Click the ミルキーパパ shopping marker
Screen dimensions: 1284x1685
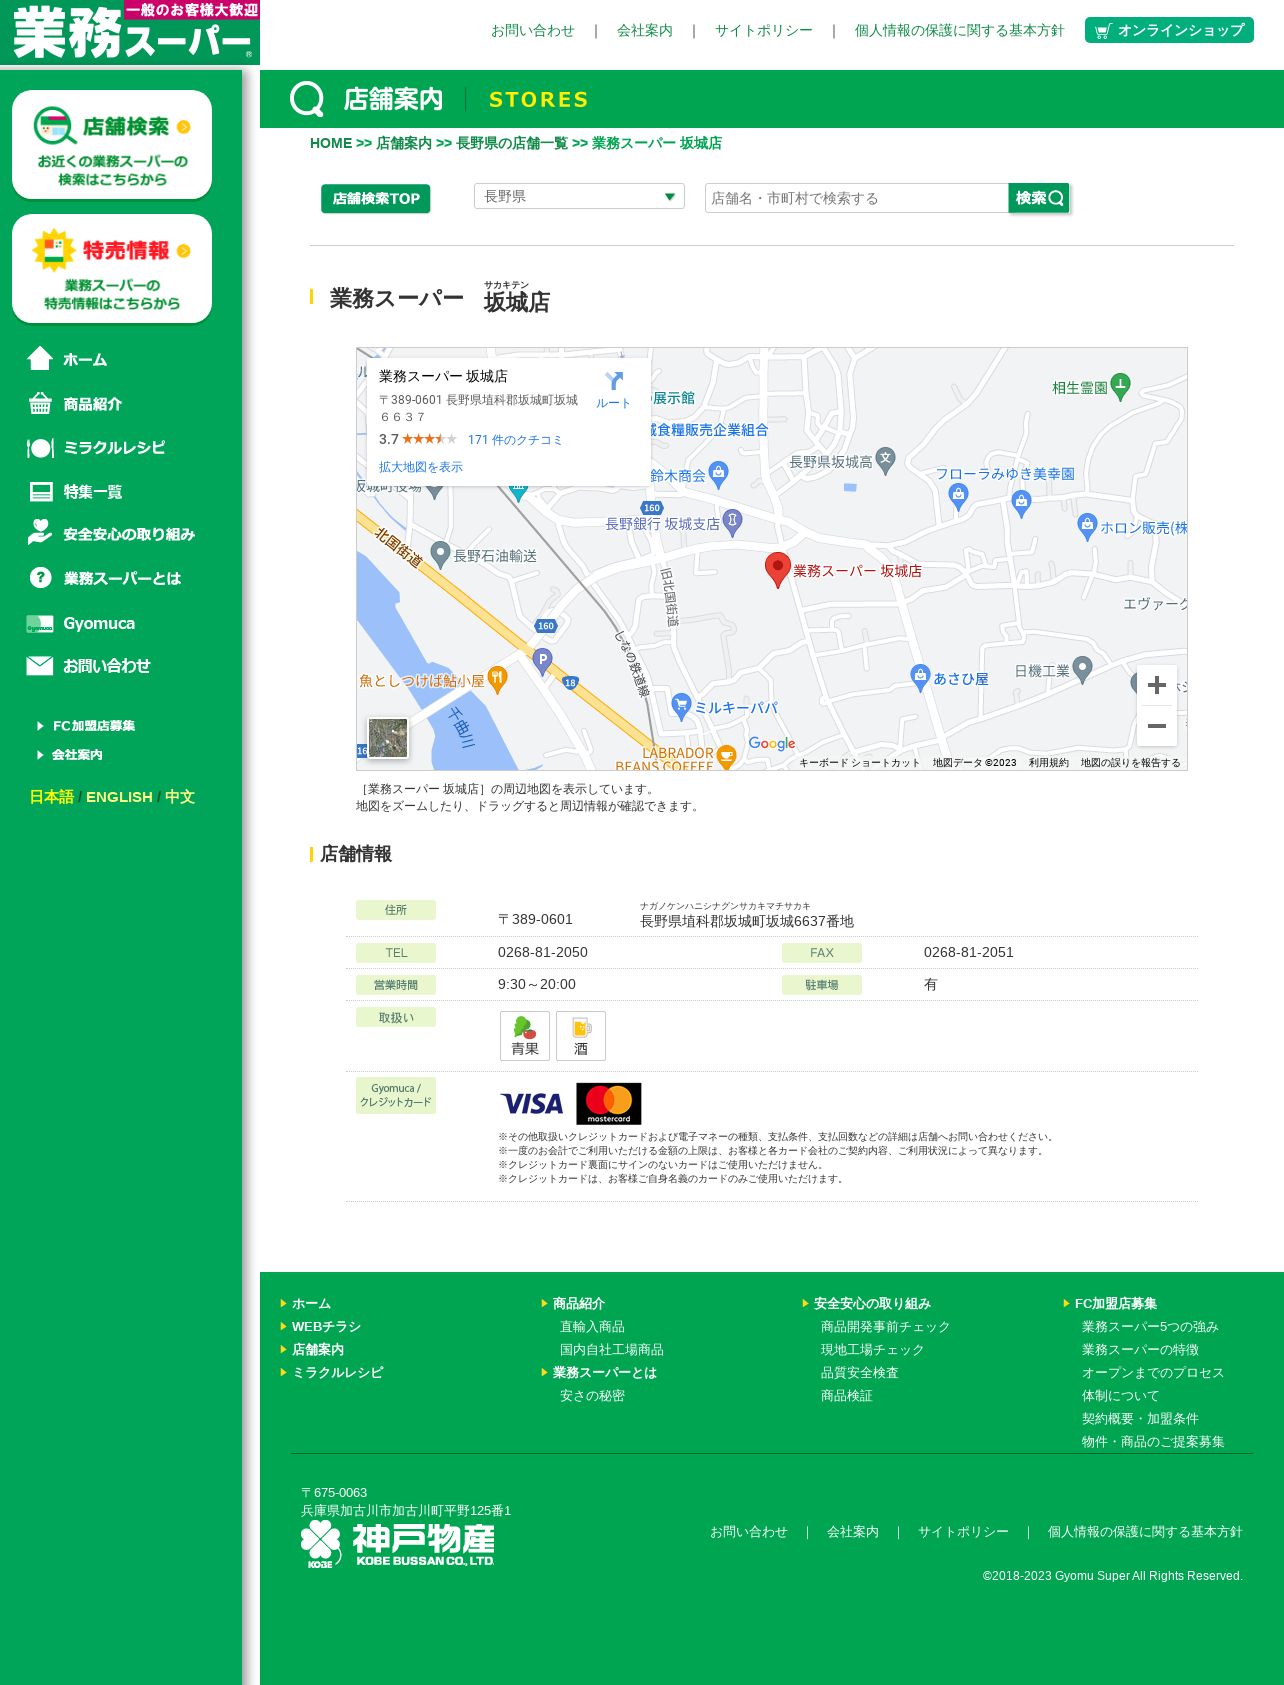681,706
